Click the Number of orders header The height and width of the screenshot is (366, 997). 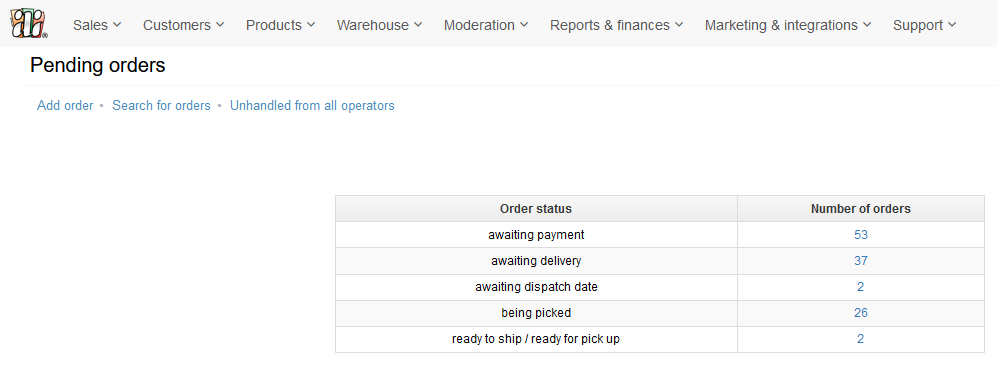click(x=860, y=208)
